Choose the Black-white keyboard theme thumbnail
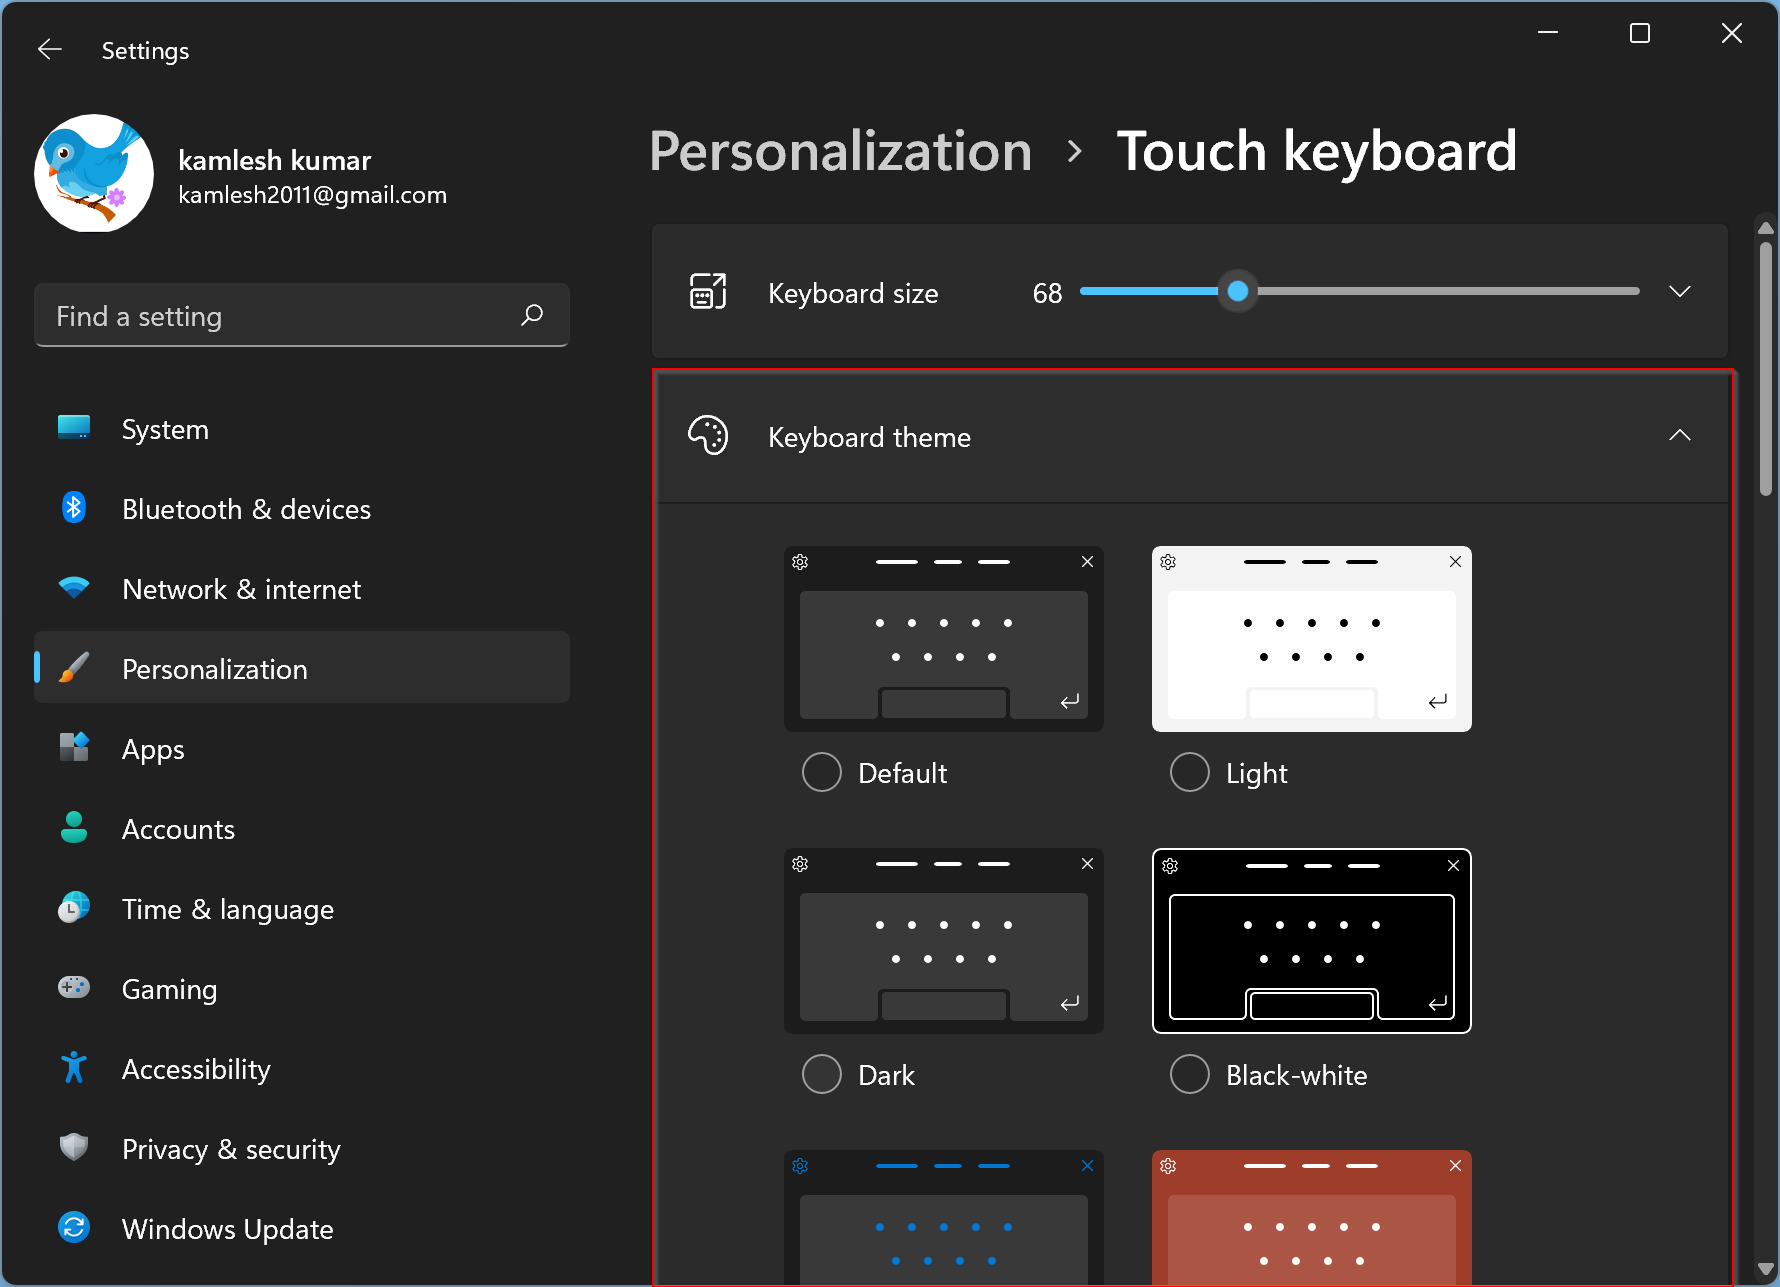This screenshot has width=1780, height=1287. tap(1312, 941)
